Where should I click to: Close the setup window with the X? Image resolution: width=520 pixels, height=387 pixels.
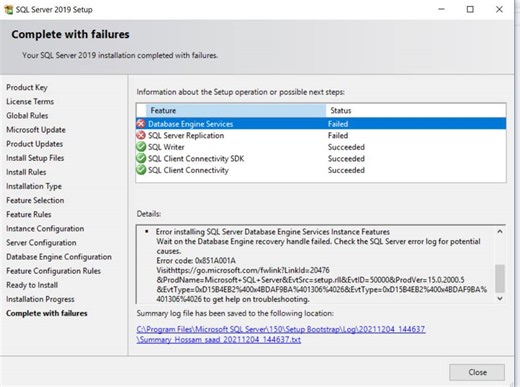click(499, 9)
